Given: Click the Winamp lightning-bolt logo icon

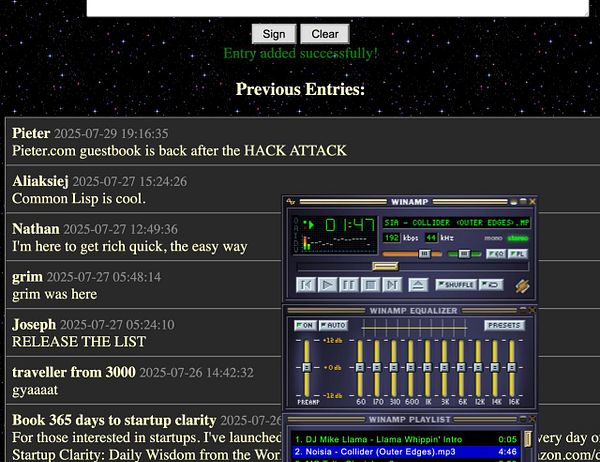Looking at the screenshot, I should 522,286.
